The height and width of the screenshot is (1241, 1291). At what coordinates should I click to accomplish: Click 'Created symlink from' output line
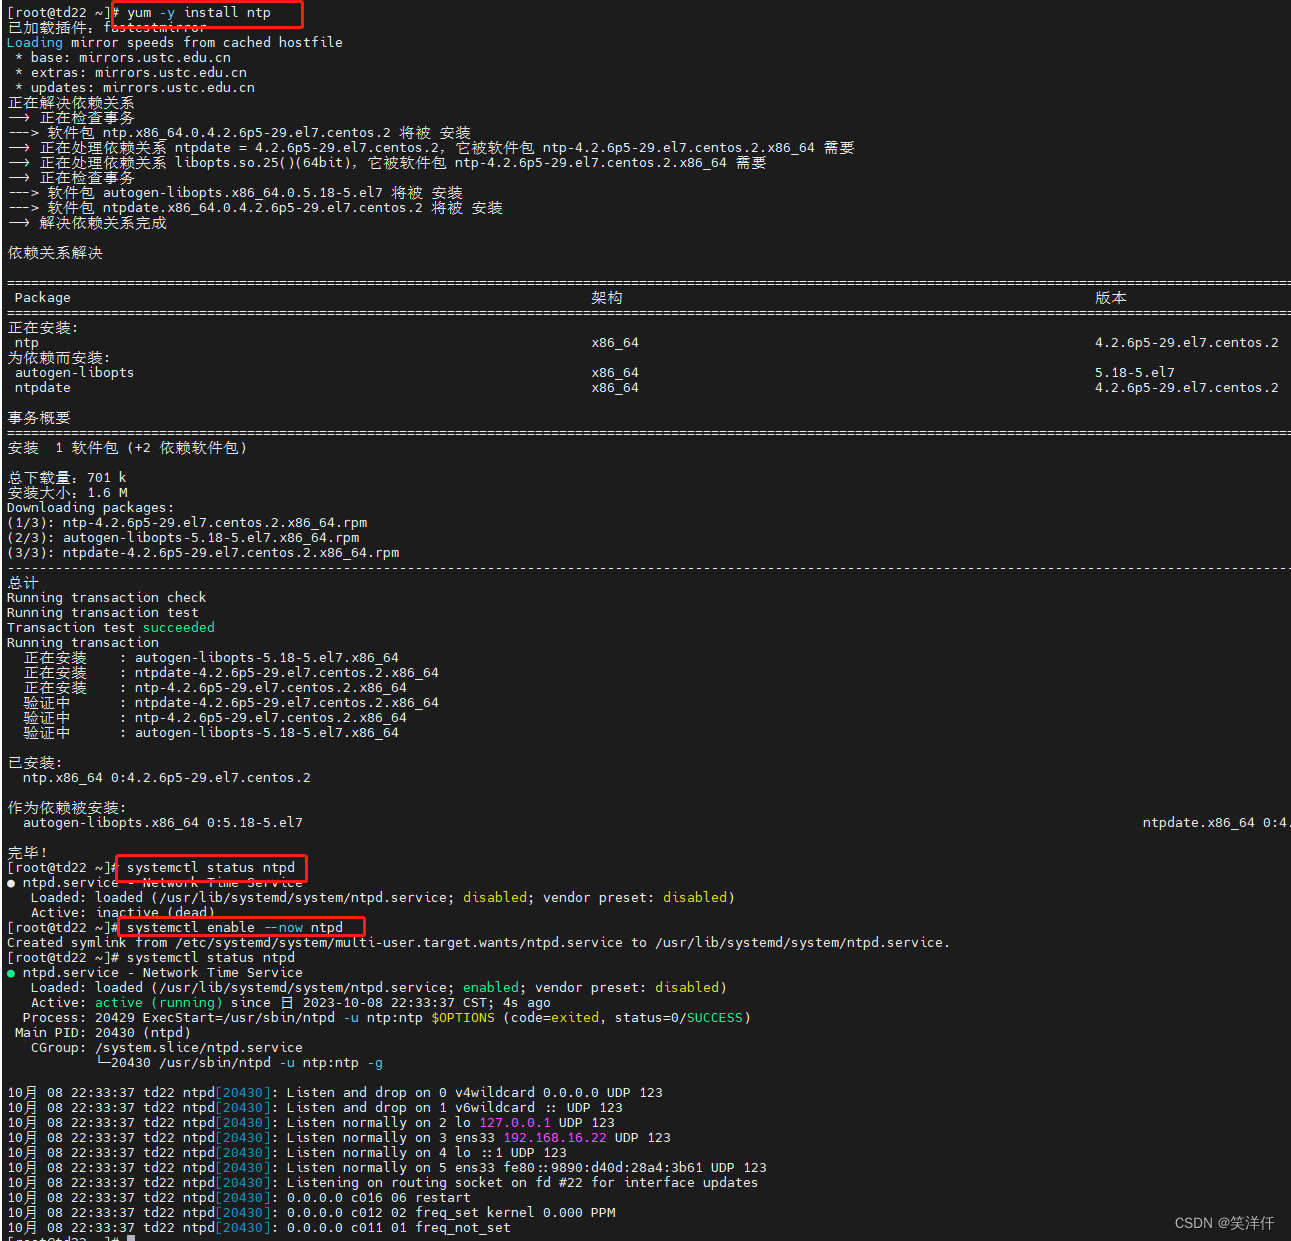point(478,943)
